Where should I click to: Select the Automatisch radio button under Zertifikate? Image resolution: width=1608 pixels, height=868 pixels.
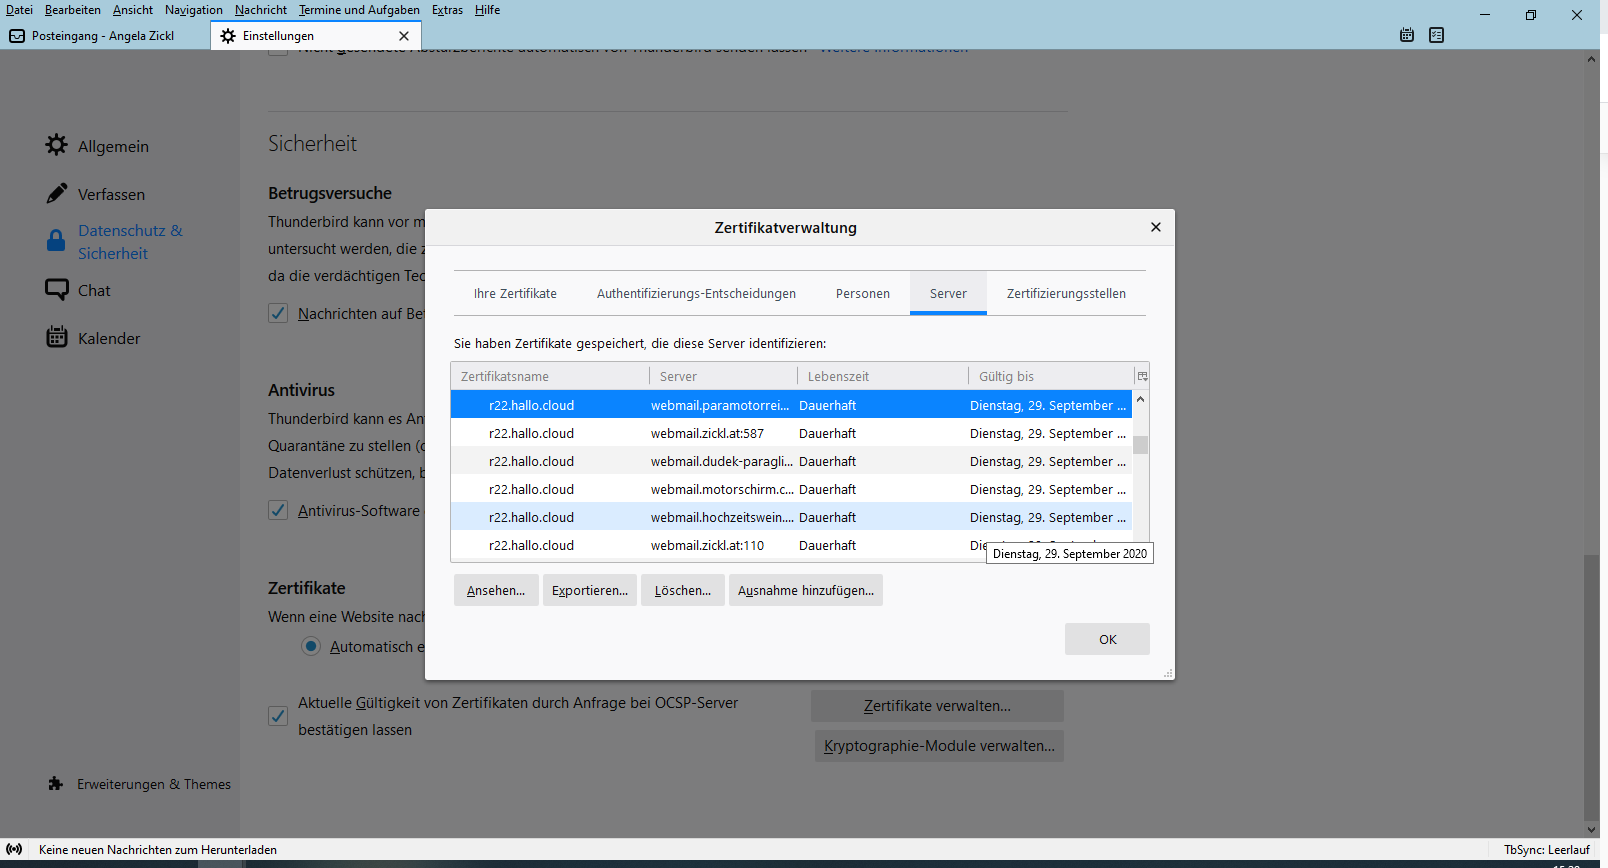(311, 646)
